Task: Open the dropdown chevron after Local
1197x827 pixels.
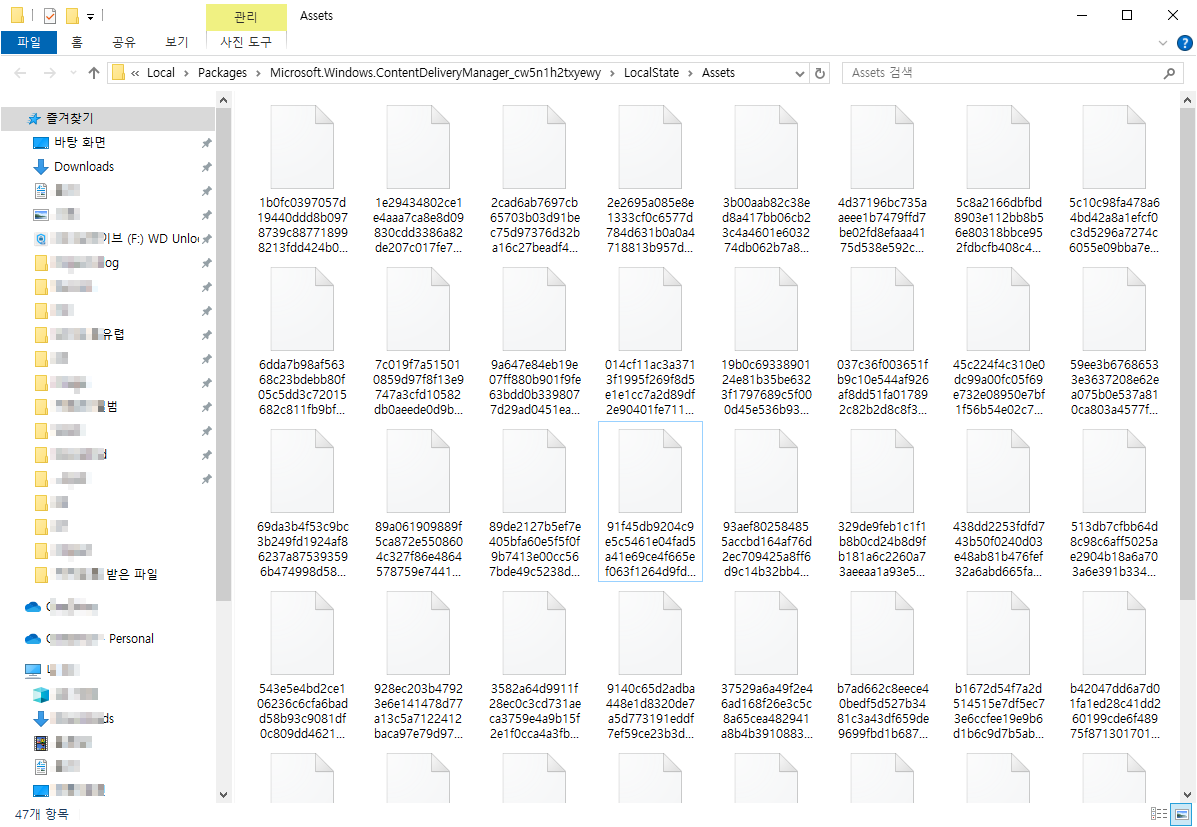Action: [x=186, y=73]
